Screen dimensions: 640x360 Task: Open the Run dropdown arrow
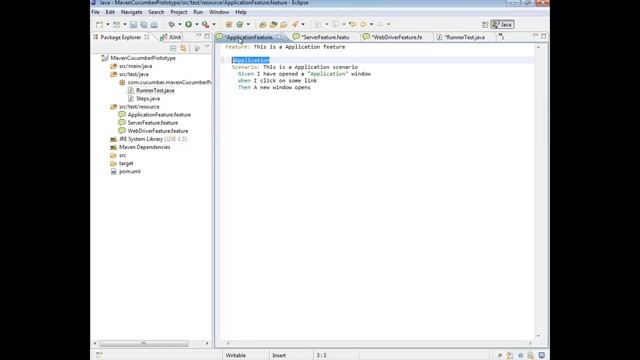(x=197, y=24)
